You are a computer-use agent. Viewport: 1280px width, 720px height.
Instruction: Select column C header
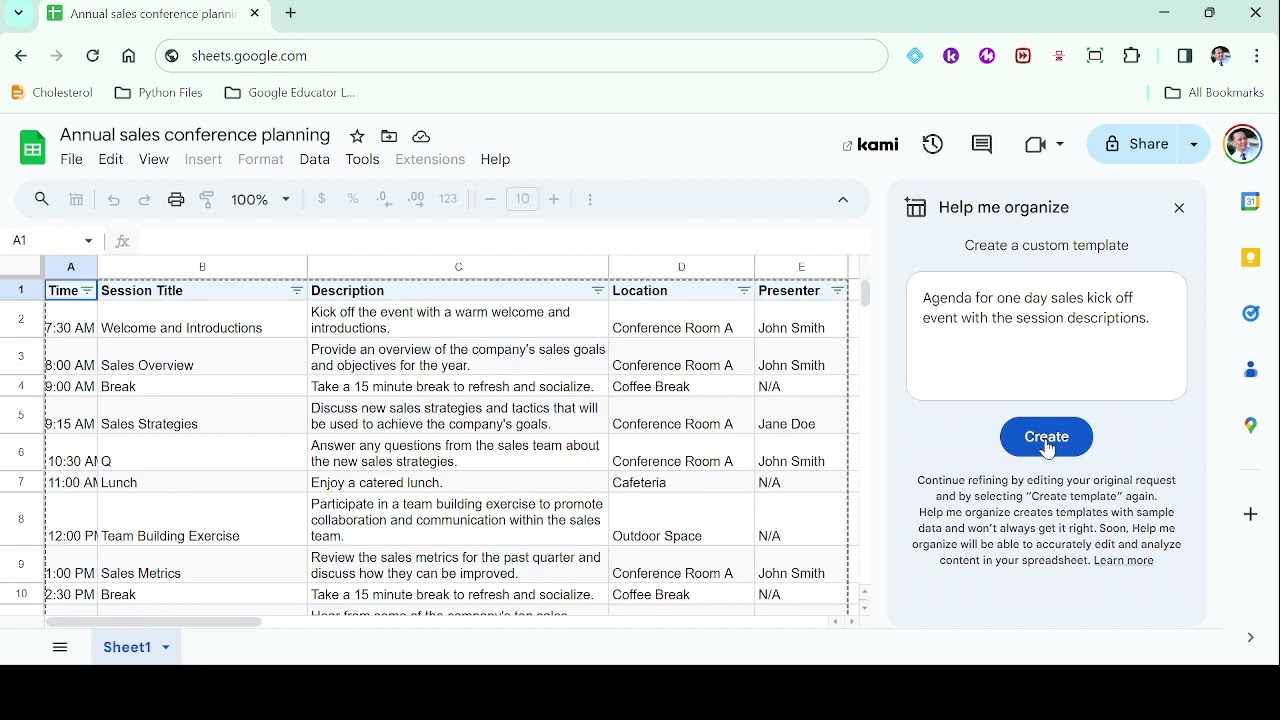[458, 267]
